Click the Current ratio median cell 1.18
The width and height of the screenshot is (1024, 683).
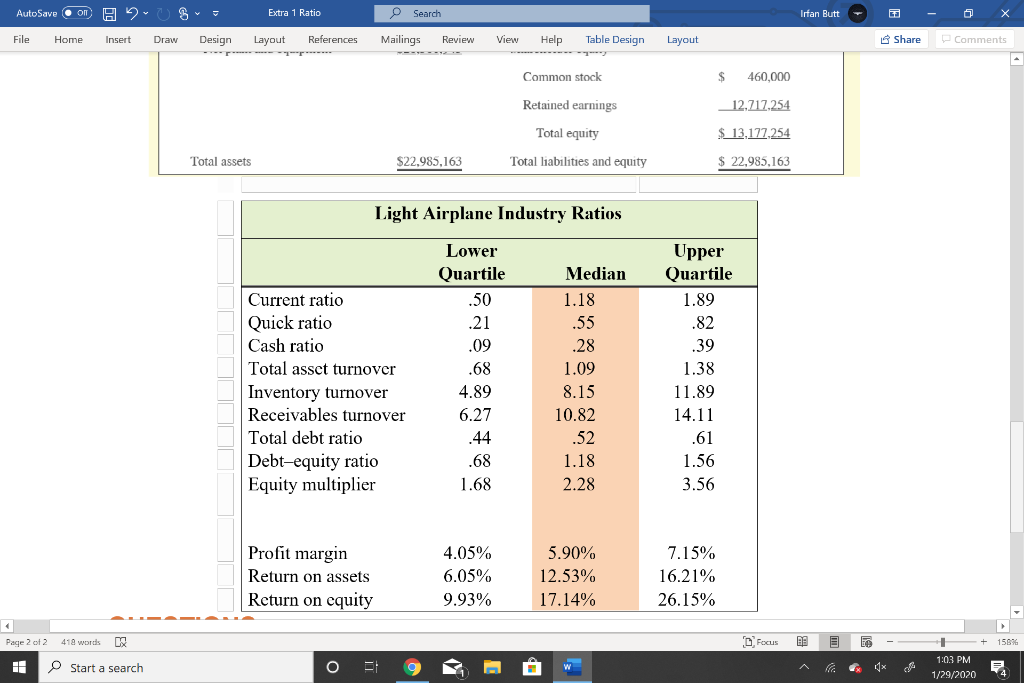(x=579, y=300)
